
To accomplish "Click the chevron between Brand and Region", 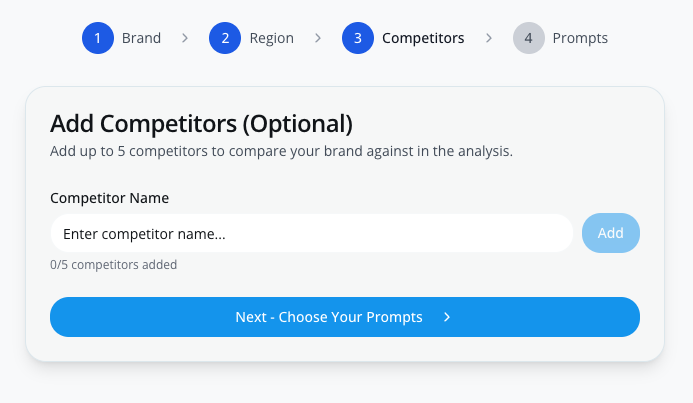I will coord(185,39).
